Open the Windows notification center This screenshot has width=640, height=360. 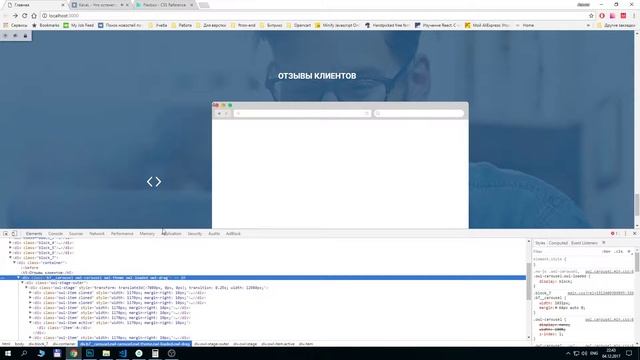pos(629,353)
